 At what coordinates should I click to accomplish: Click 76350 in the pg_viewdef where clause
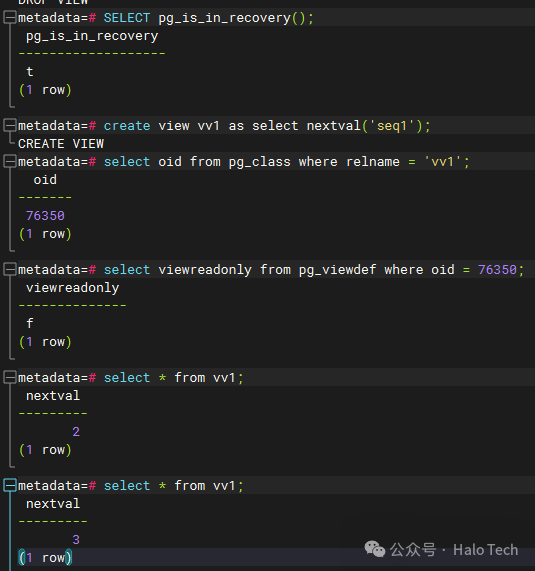coord(497,270)
